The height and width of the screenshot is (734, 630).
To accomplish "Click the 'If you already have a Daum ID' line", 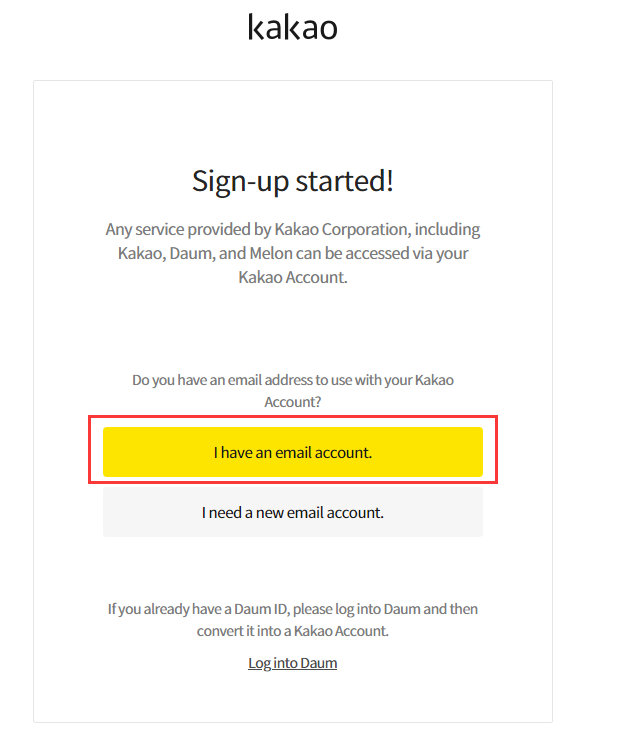I will (293, 609).
